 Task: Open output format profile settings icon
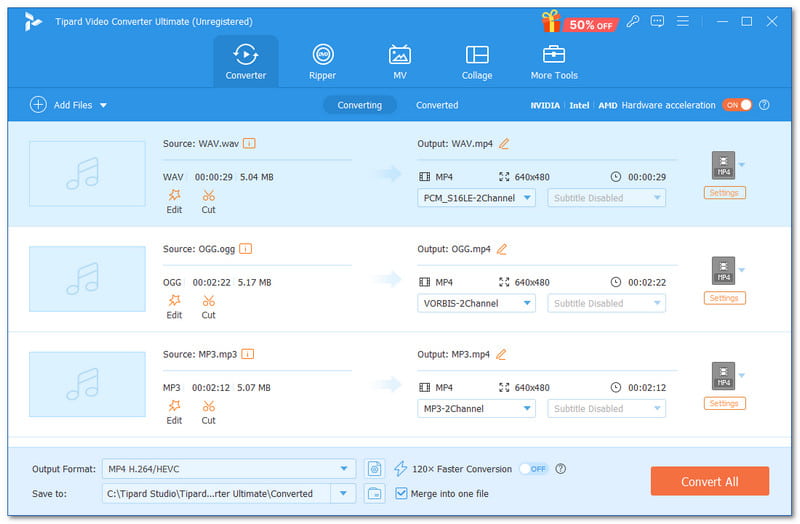pos(374,468)
